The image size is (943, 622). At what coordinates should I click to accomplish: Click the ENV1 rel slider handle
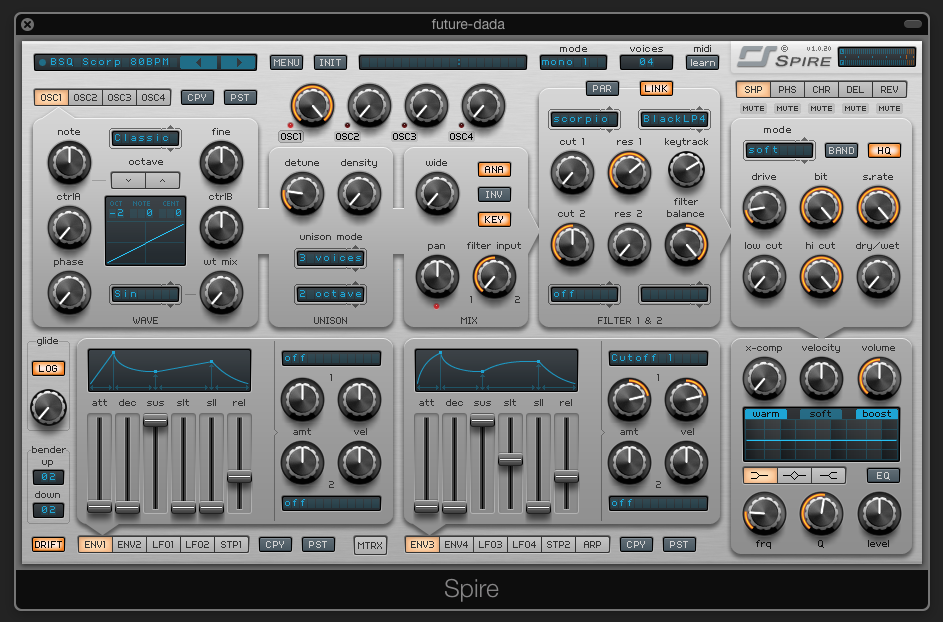(x=239, y=478)
